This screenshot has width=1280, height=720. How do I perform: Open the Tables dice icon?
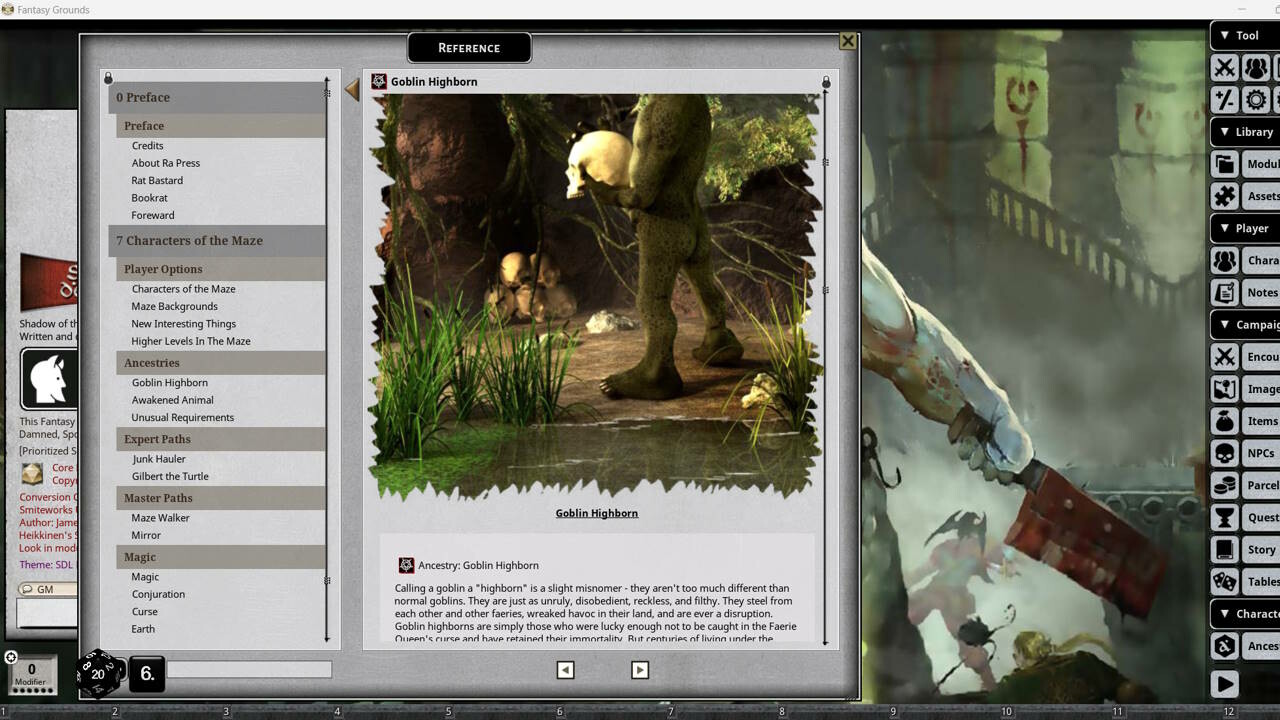pos(1225,581)
